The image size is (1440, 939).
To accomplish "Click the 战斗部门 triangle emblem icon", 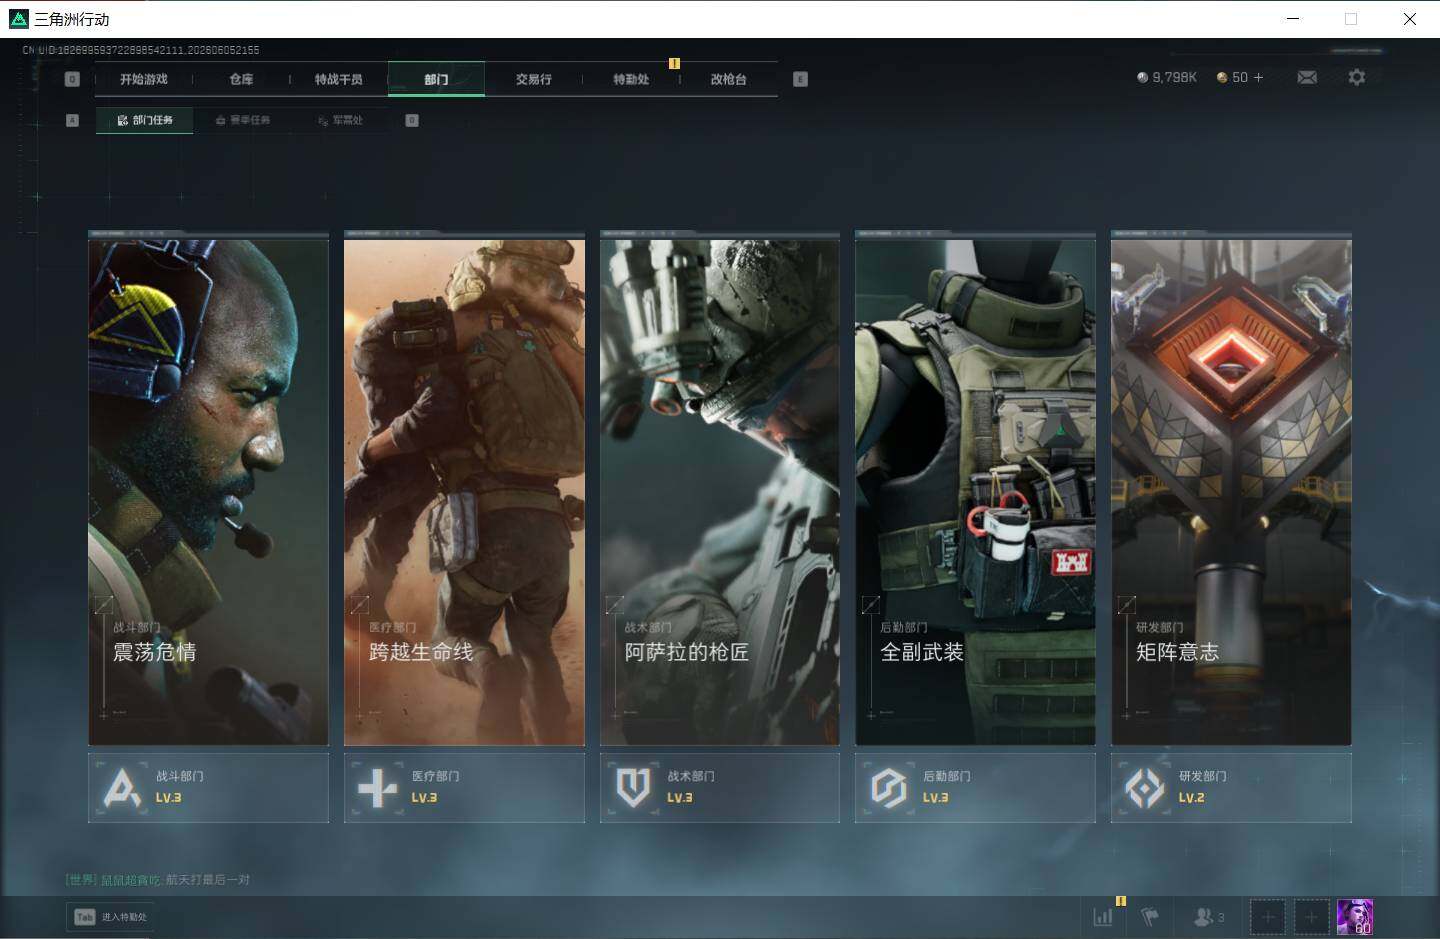I will coord(122,788).
